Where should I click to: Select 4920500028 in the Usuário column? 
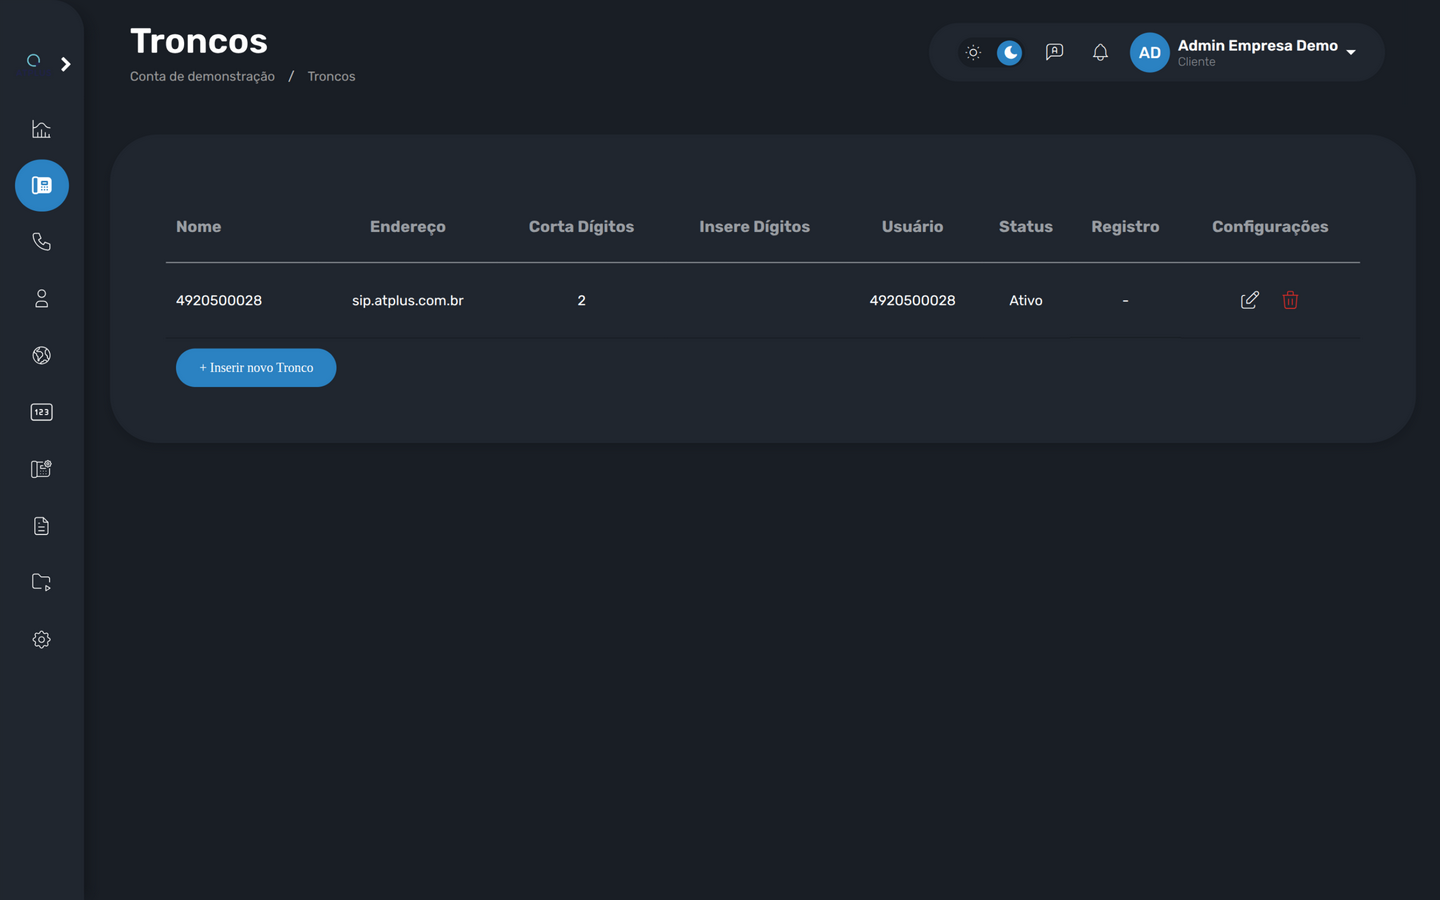(912, 300)
